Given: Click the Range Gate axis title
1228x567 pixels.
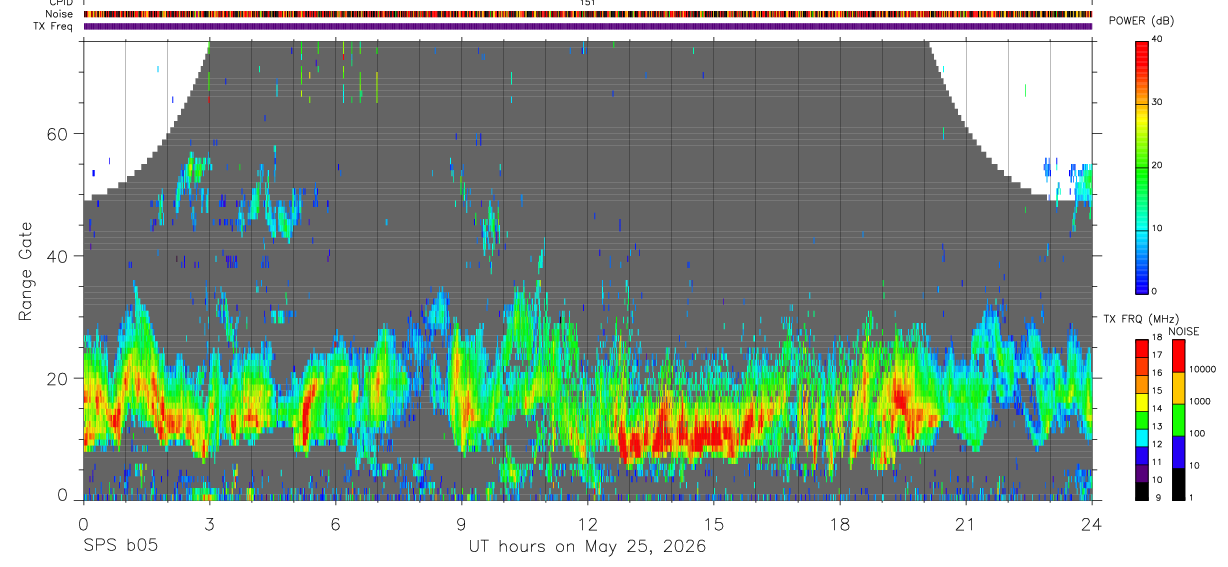Looking at the screenshot, I should click(x=26, y=272).
